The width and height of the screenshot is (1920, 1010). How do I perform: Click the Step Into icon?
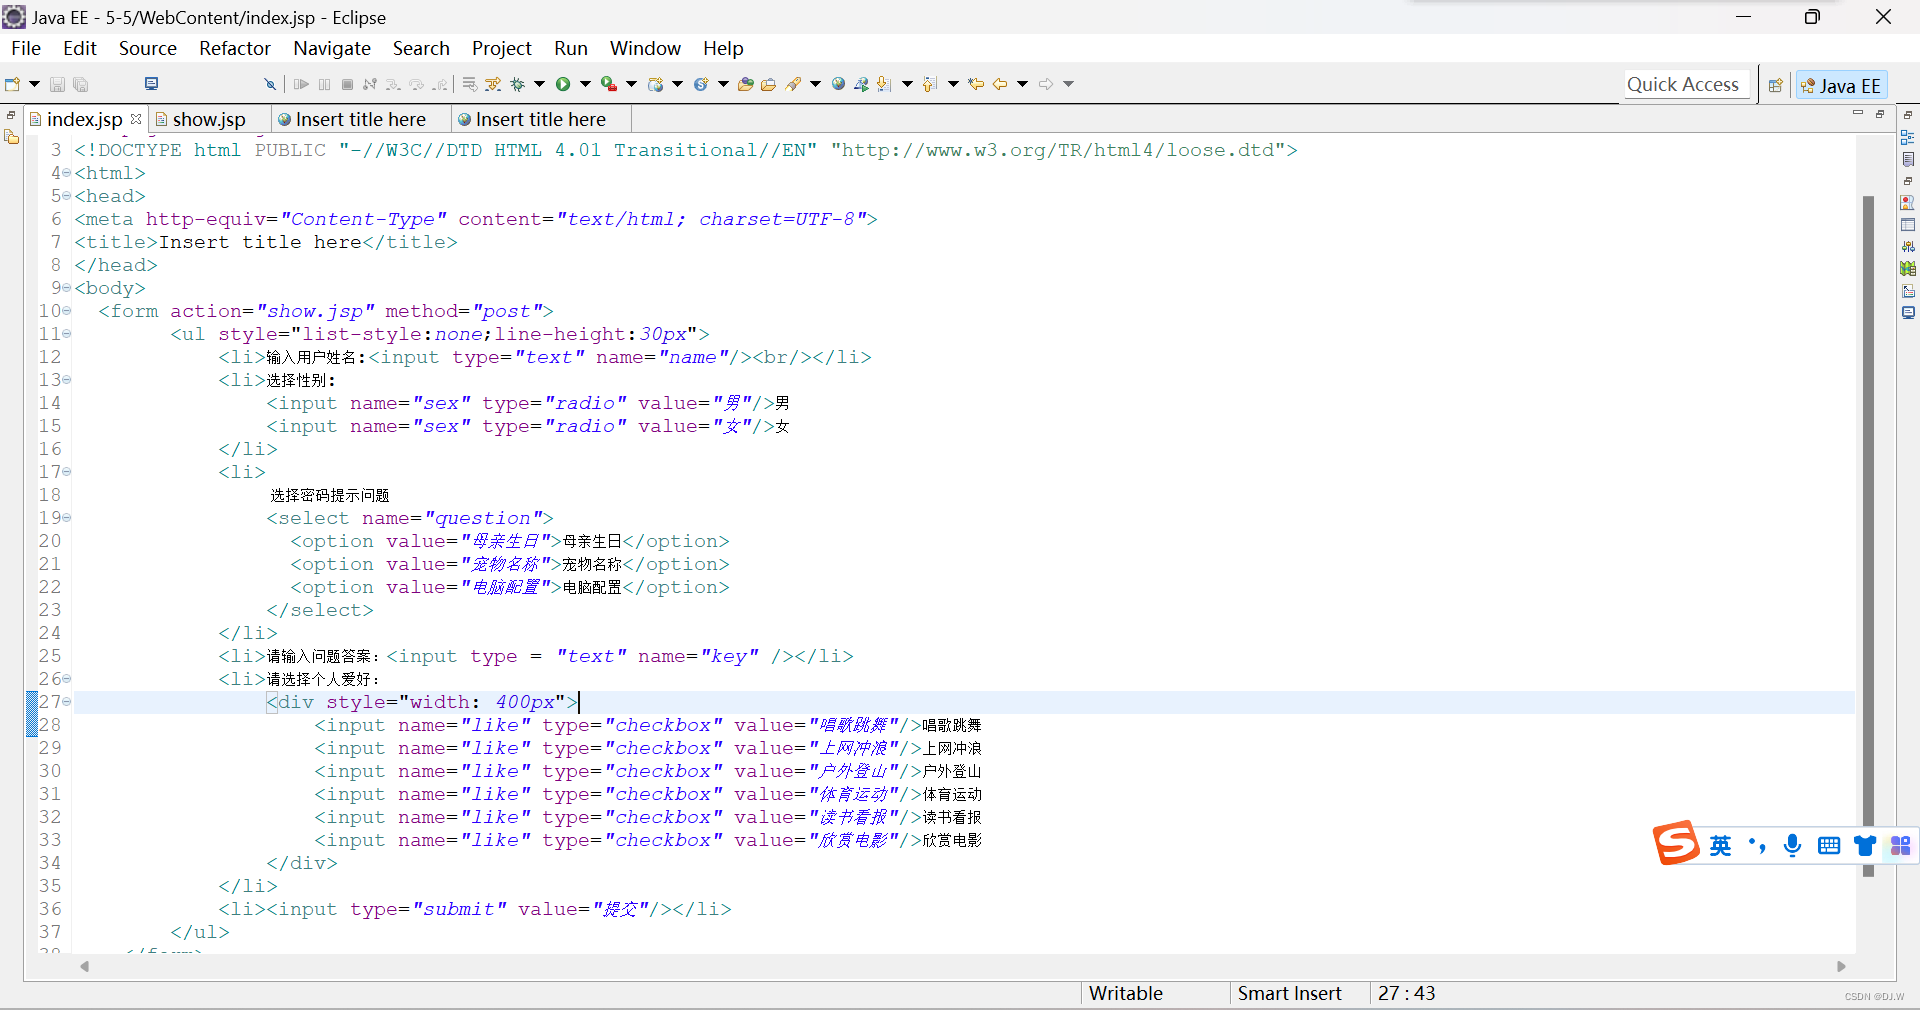(x=393, y=84)
